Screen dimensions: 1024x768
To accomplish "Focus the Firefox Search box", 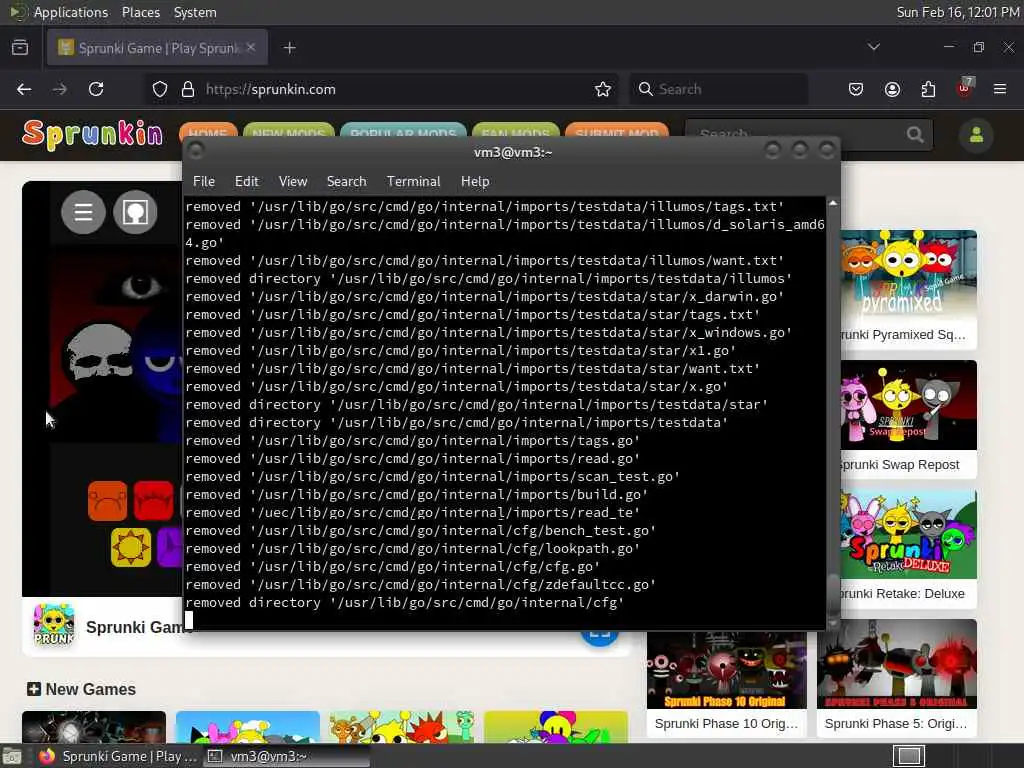I will pos(718,89).
